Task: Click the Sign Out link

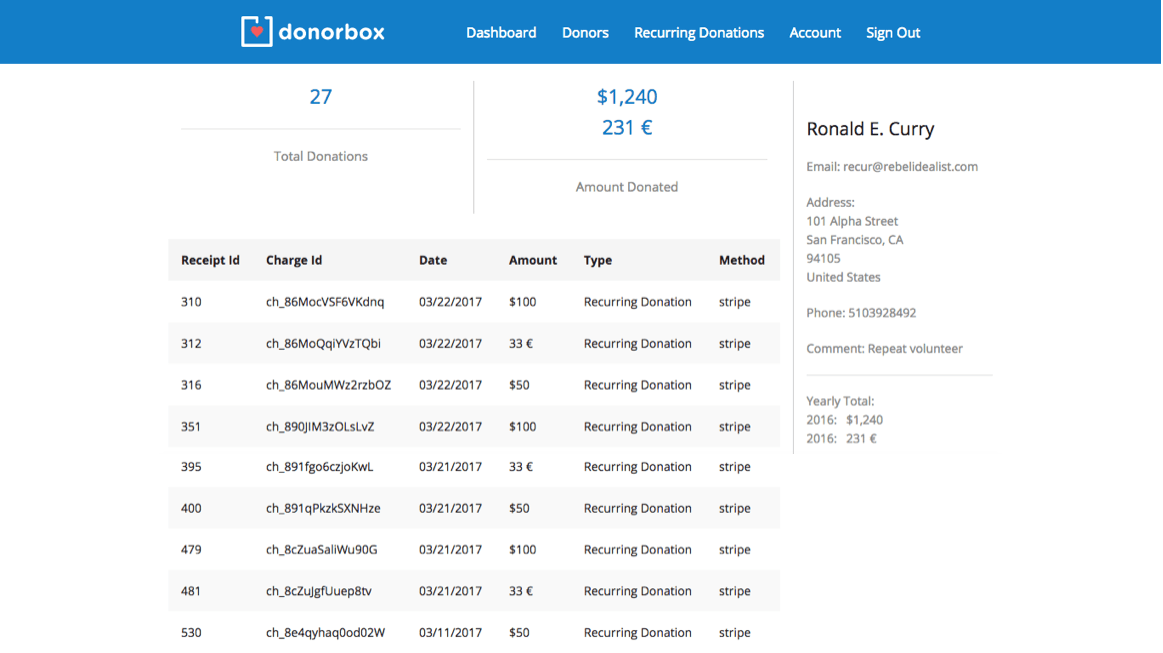Action: point(892,33)
